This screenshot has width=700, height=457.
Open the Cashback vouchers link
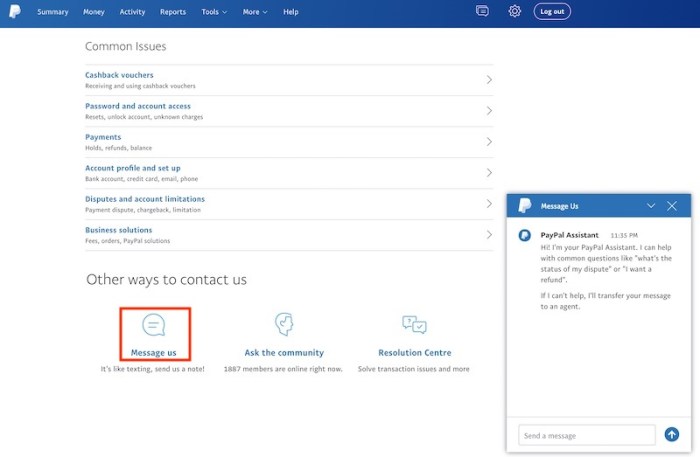point(119,75)
